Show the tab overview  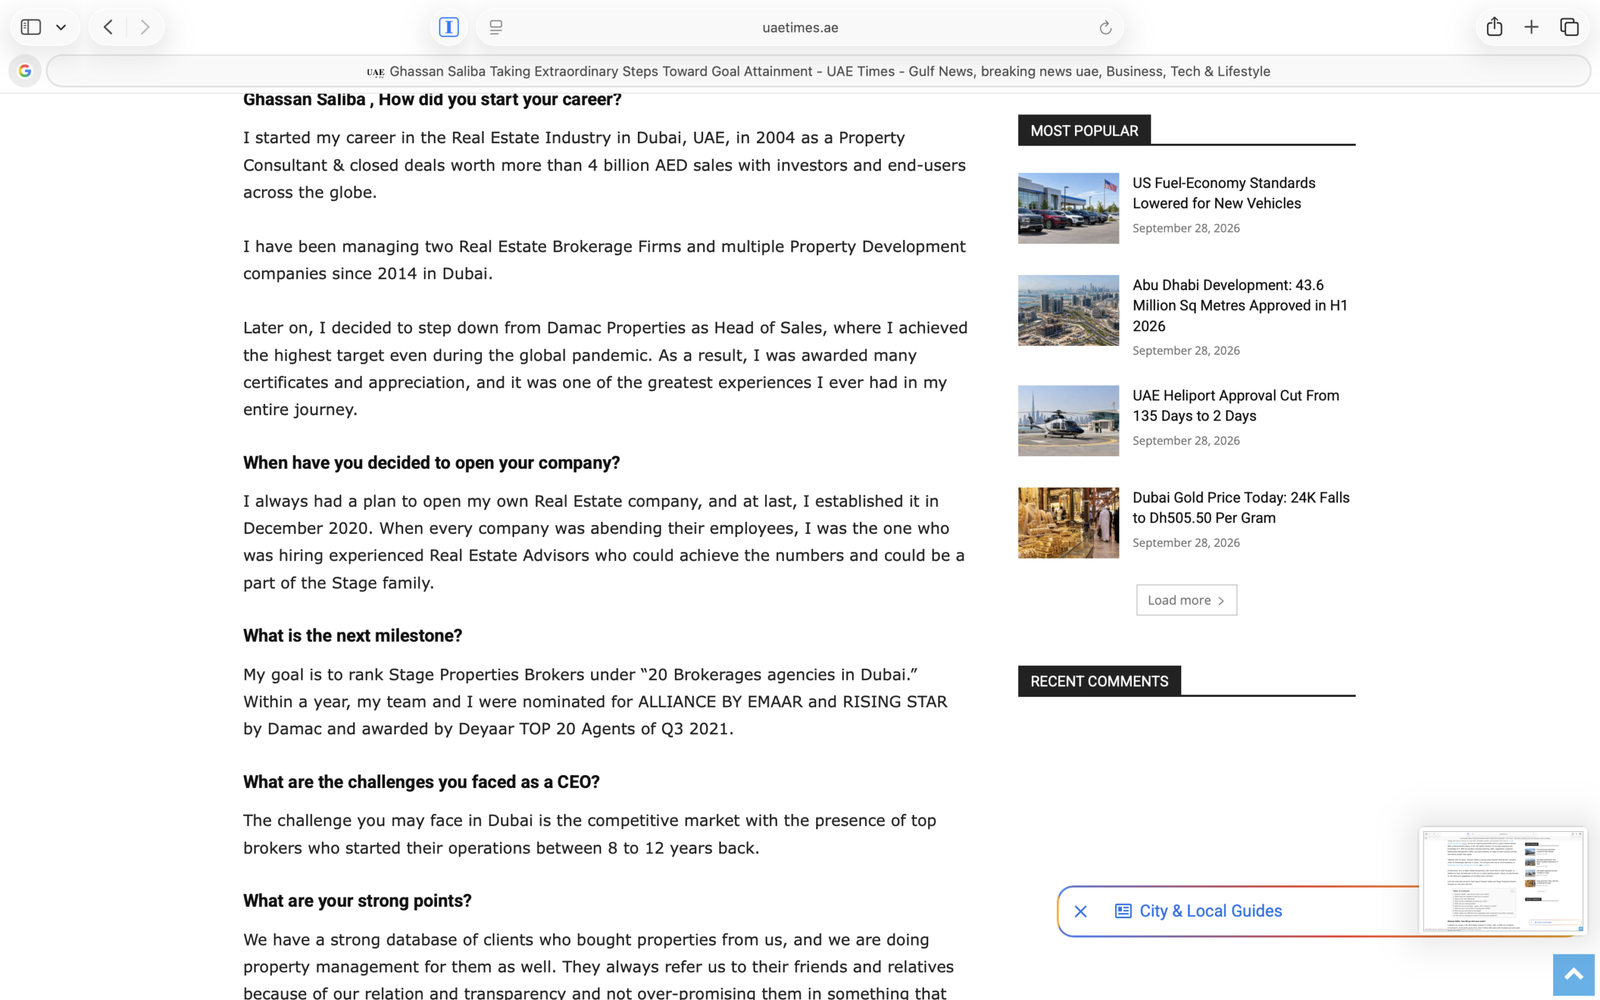click(1569, 27)
